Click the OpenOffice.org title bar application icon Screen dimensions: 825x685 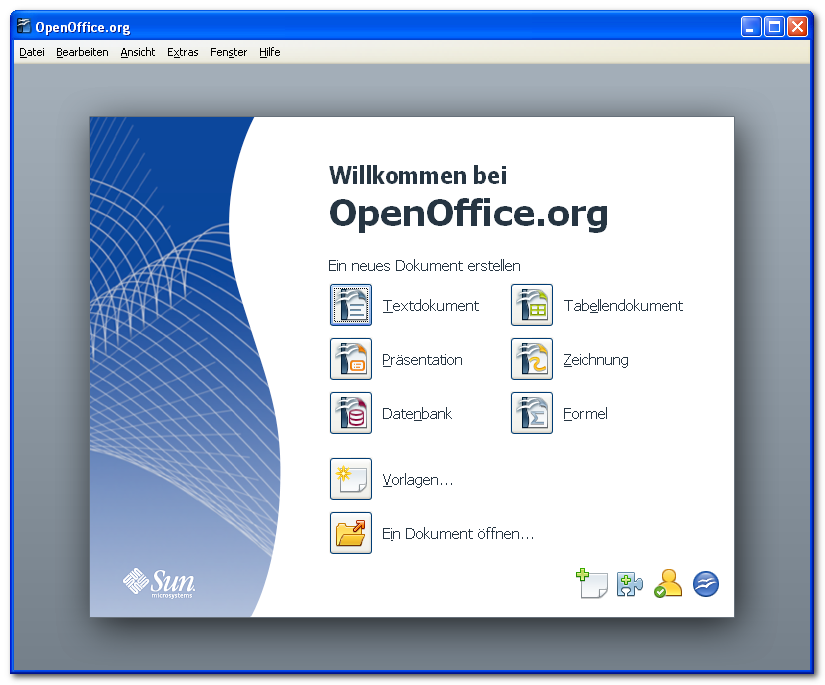click(24, 26)
